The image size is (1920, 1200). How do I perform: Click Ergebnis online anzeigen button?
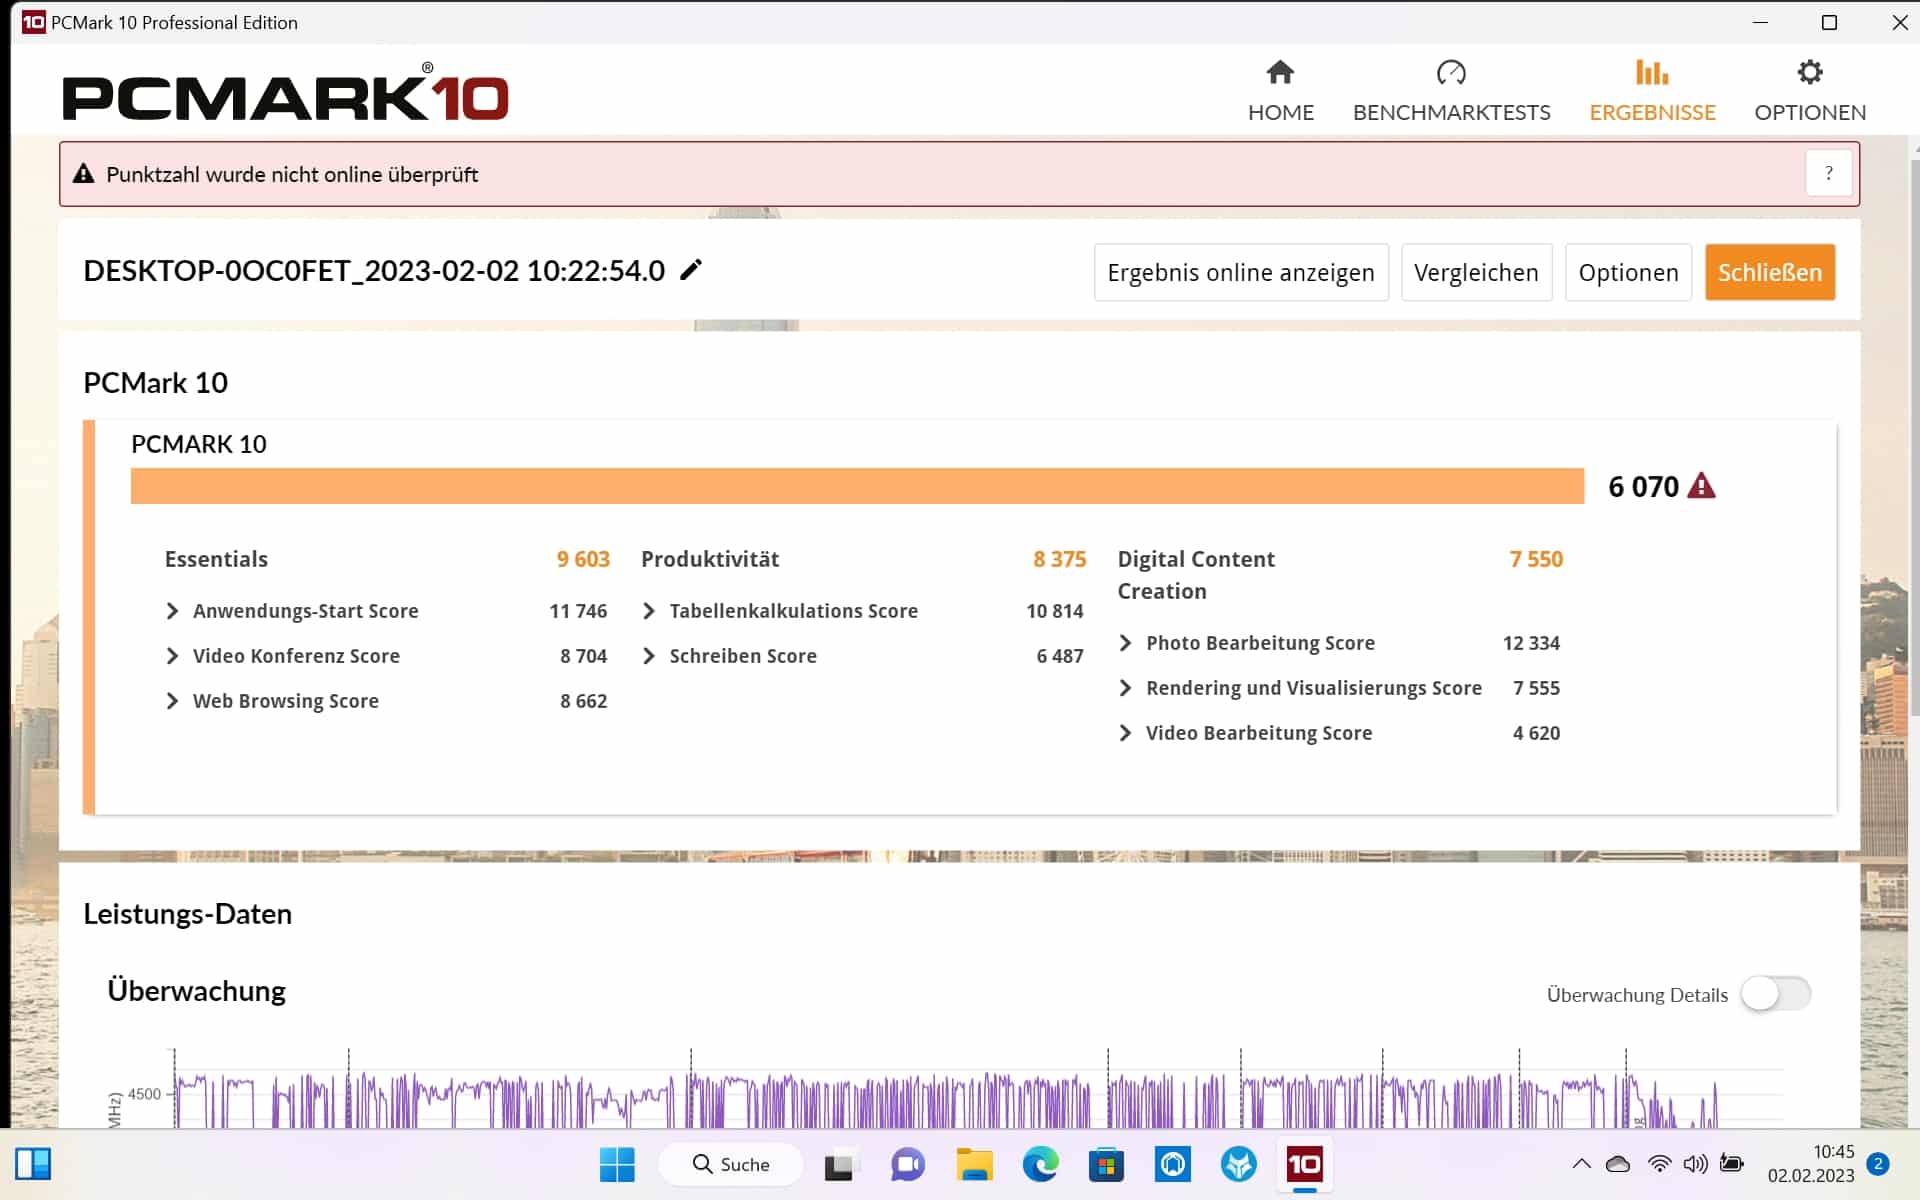pos(1240,272)
